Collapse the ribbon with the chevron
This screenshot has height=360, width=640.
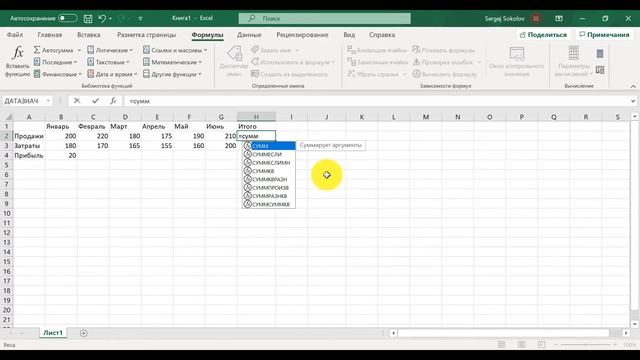[x=633, y=86]
